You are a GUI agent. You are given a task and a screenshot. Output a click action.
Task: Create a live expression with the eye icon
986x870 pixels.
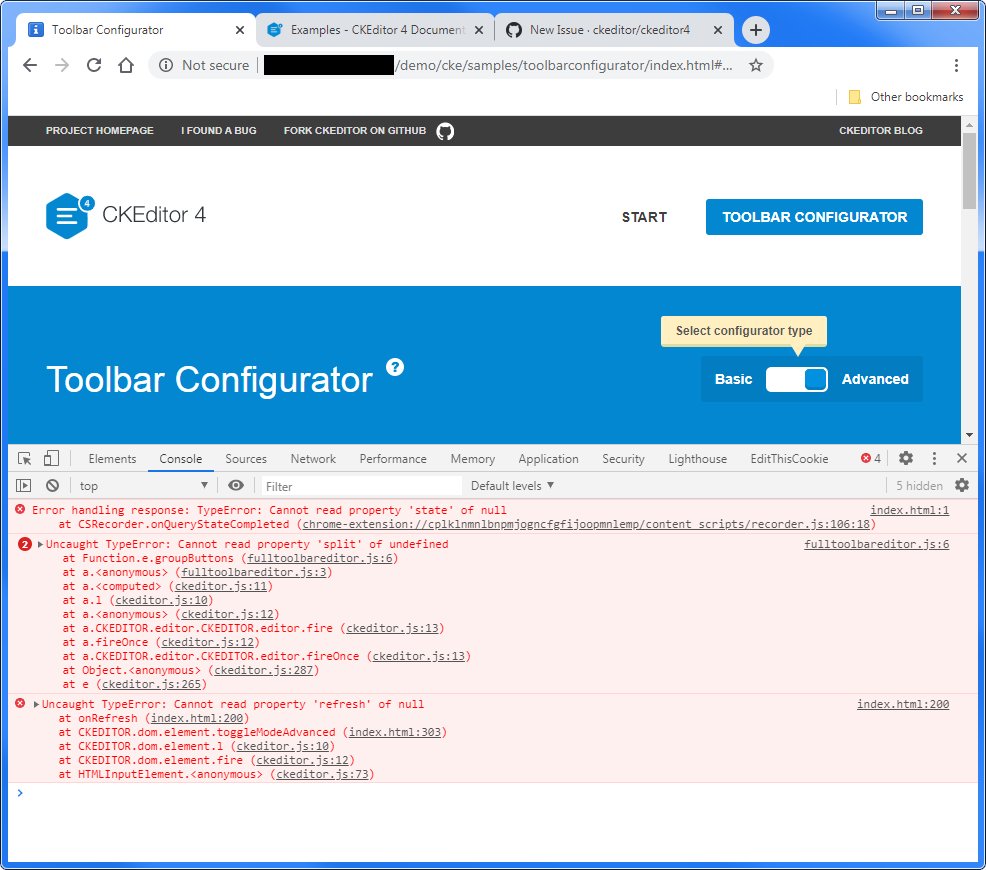click(x=235, y=485)
